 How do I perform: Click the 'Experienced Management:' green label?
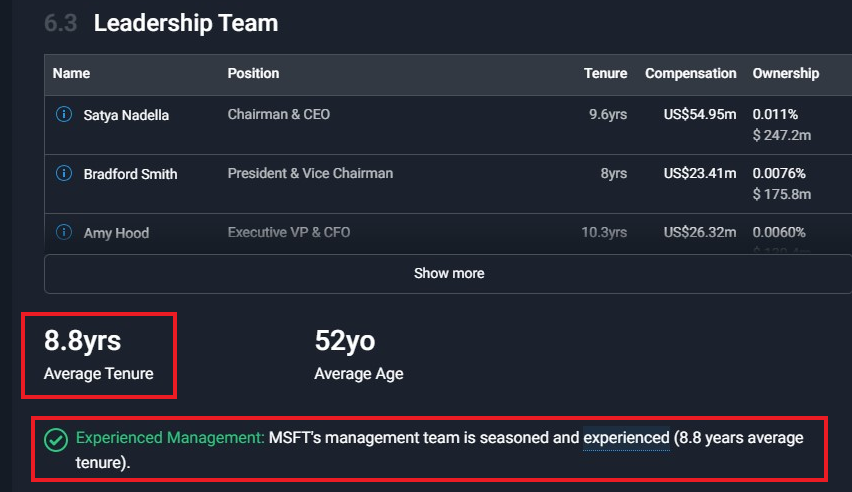170,438
